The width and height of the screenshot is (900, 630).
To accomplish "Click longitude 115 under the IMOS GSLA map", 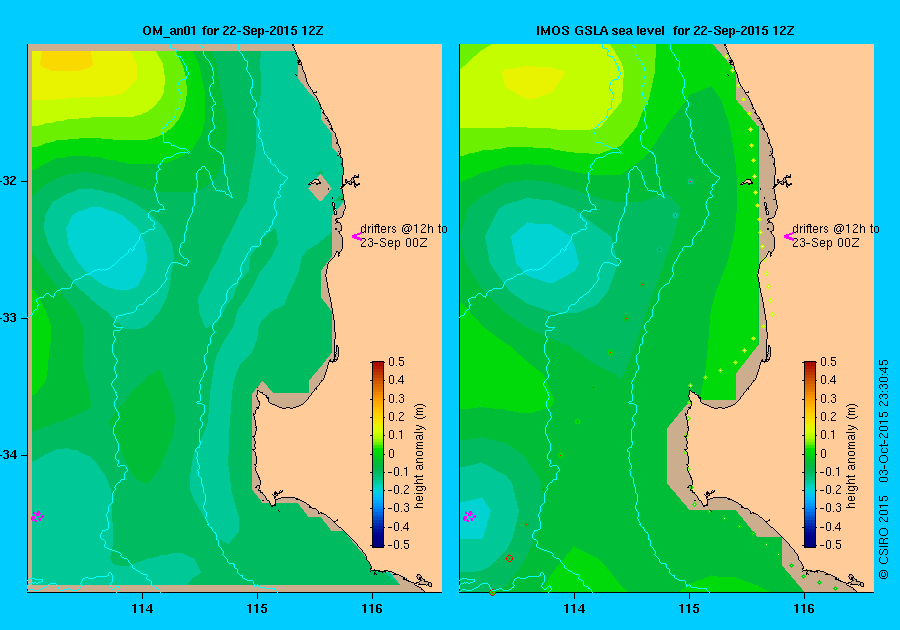I will pyautogui.click(x=689, y=609).
